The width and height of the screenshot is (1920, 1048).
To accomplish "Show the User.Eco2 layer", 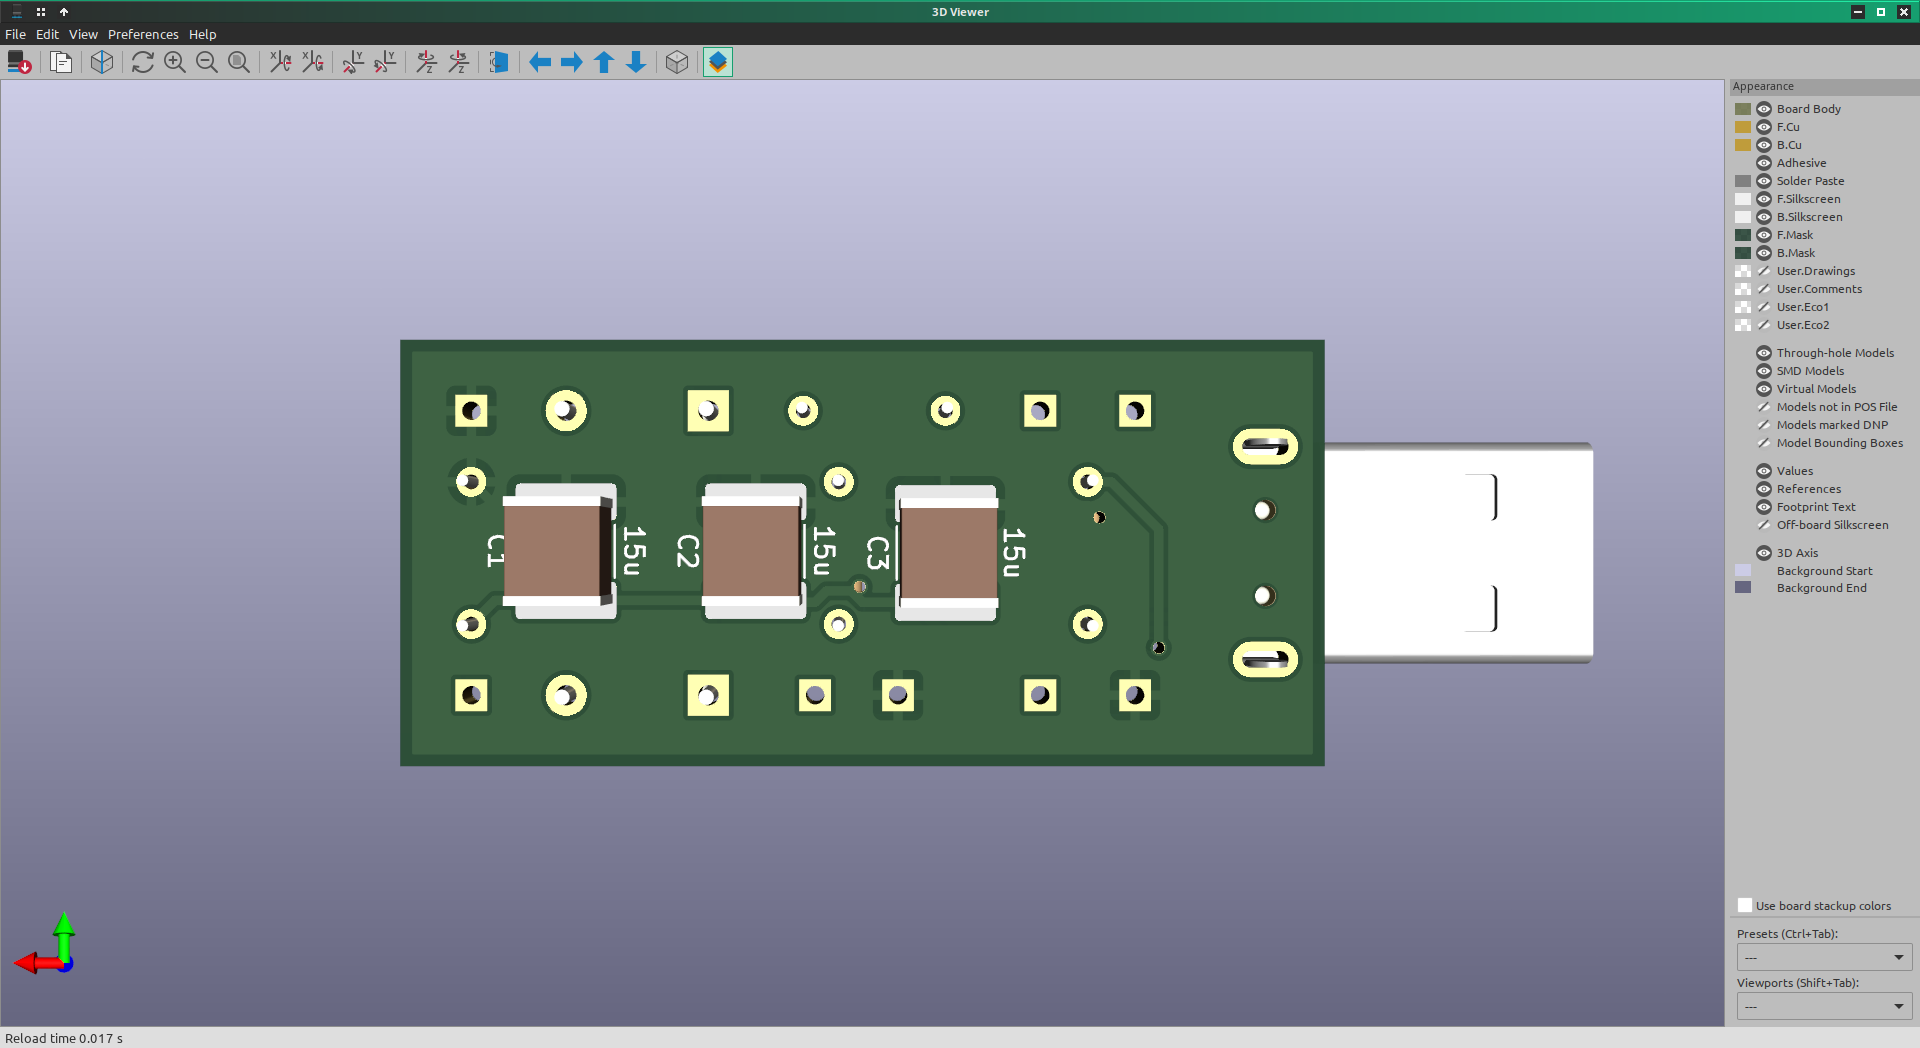I will 1764,325.
